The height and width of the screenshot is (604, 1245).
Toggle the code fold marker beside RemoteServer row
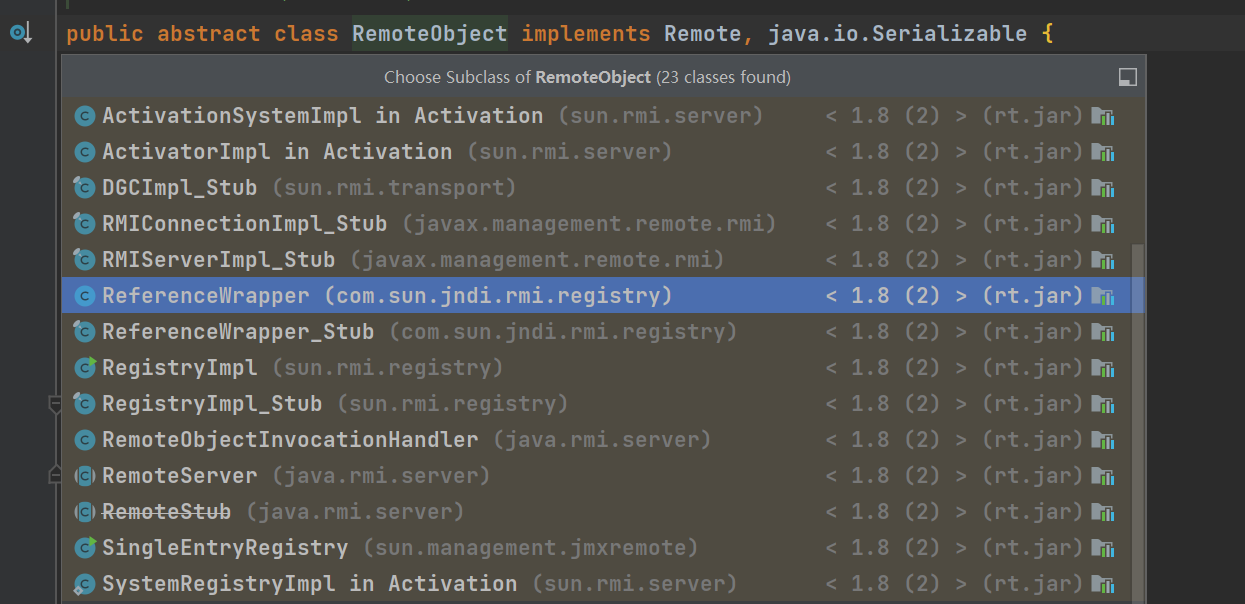click(x=55, y=476)
